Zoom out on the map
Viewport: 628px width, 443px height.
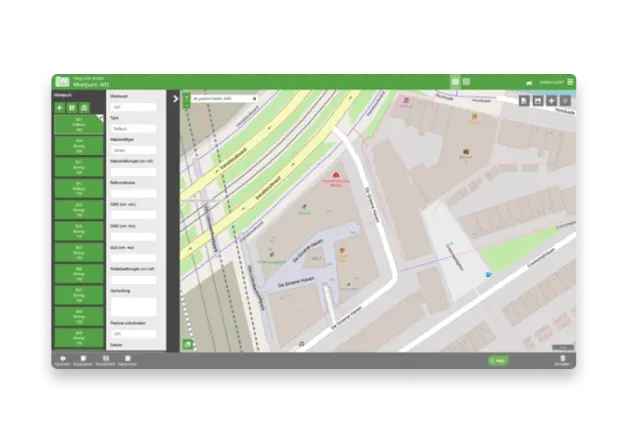pyautogui.click(x=186, y=105)
